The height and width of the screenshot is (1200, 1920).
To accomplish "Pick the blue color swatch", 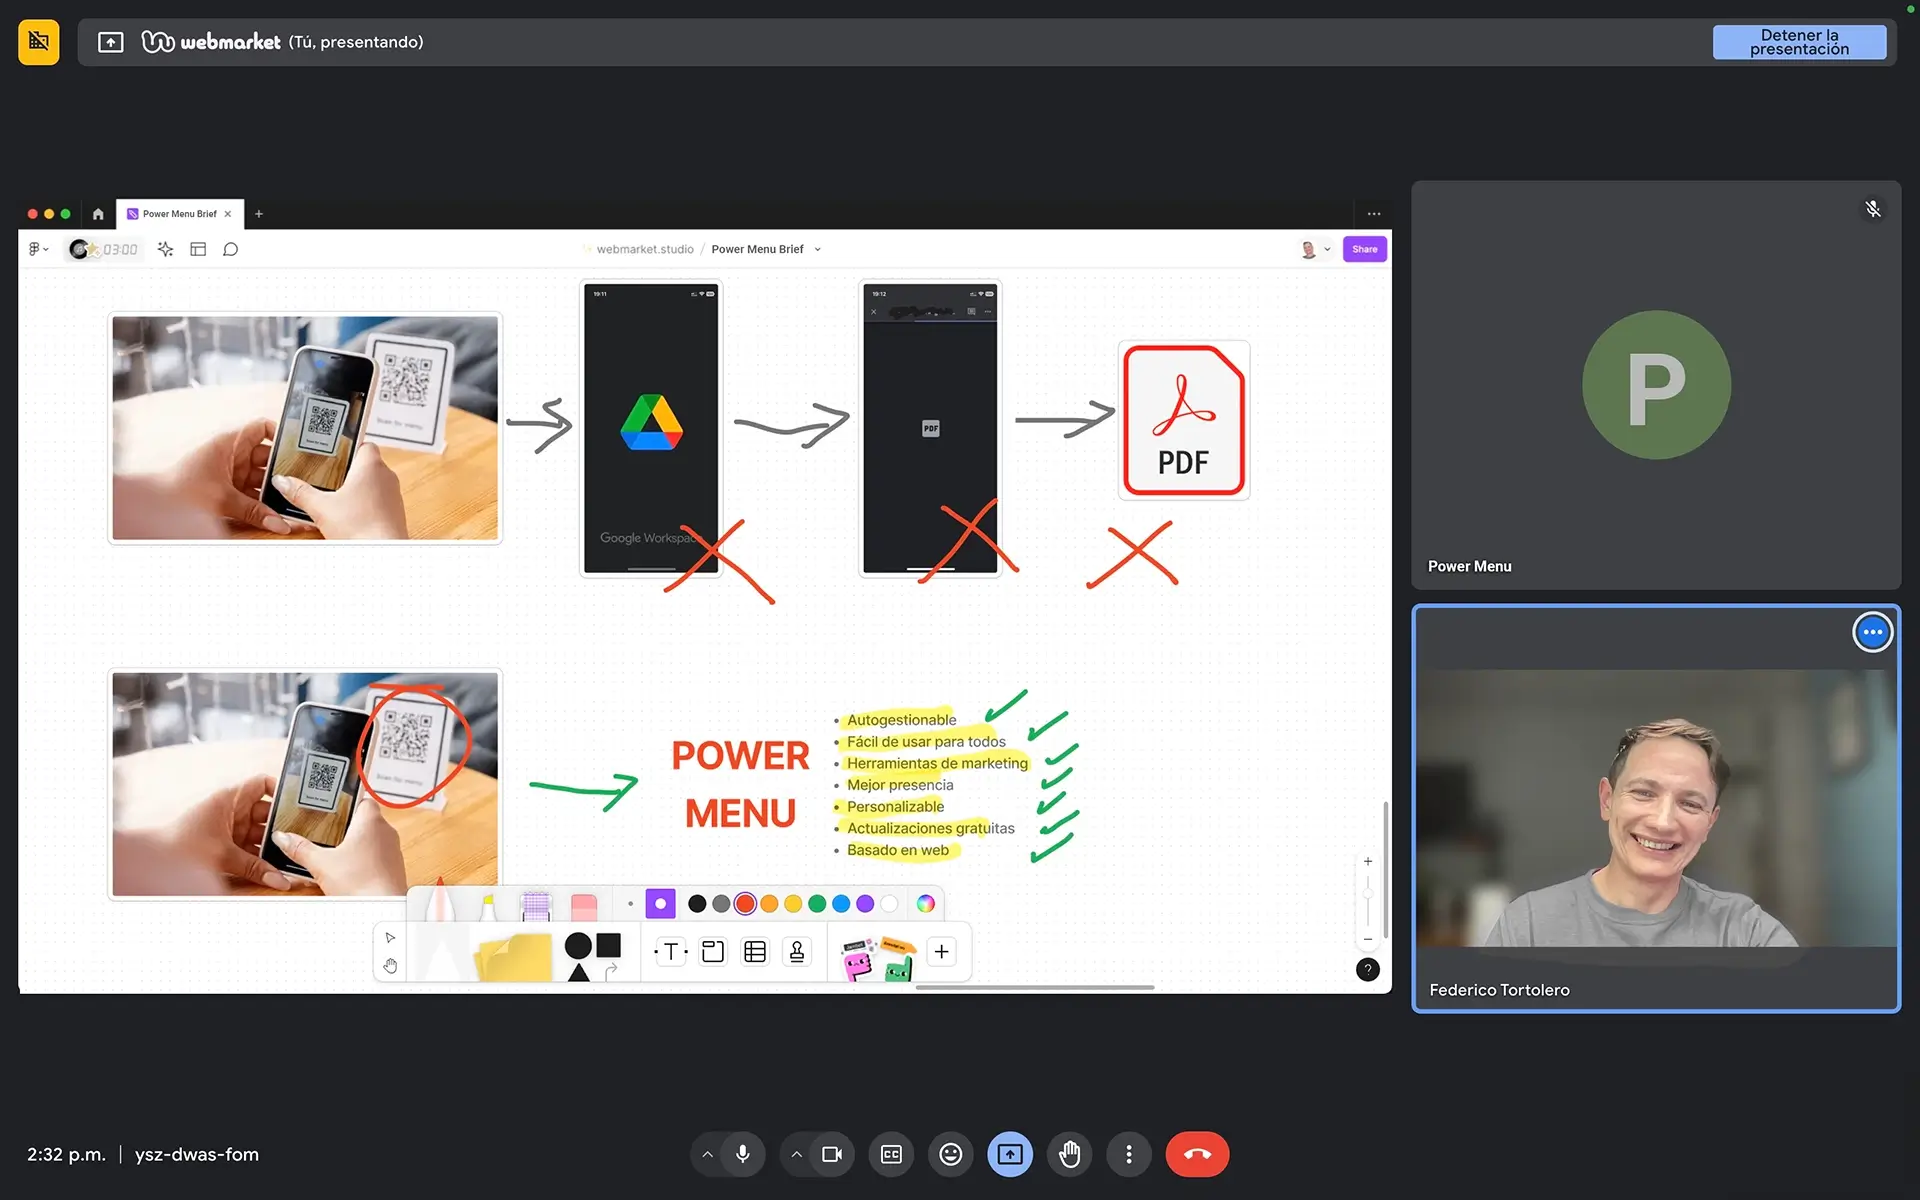I will [x=841, y=904].
